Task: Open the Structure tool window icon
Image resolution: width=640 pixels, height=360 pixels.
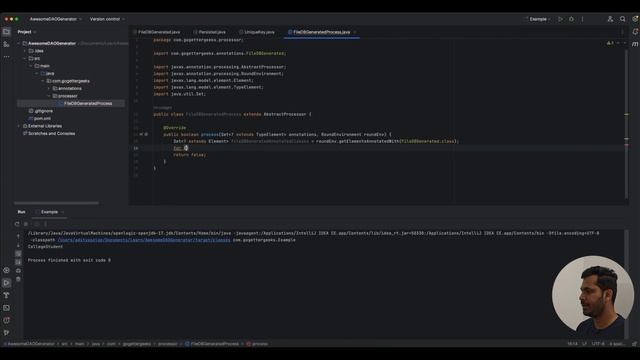Action: [x=7, y=44]
